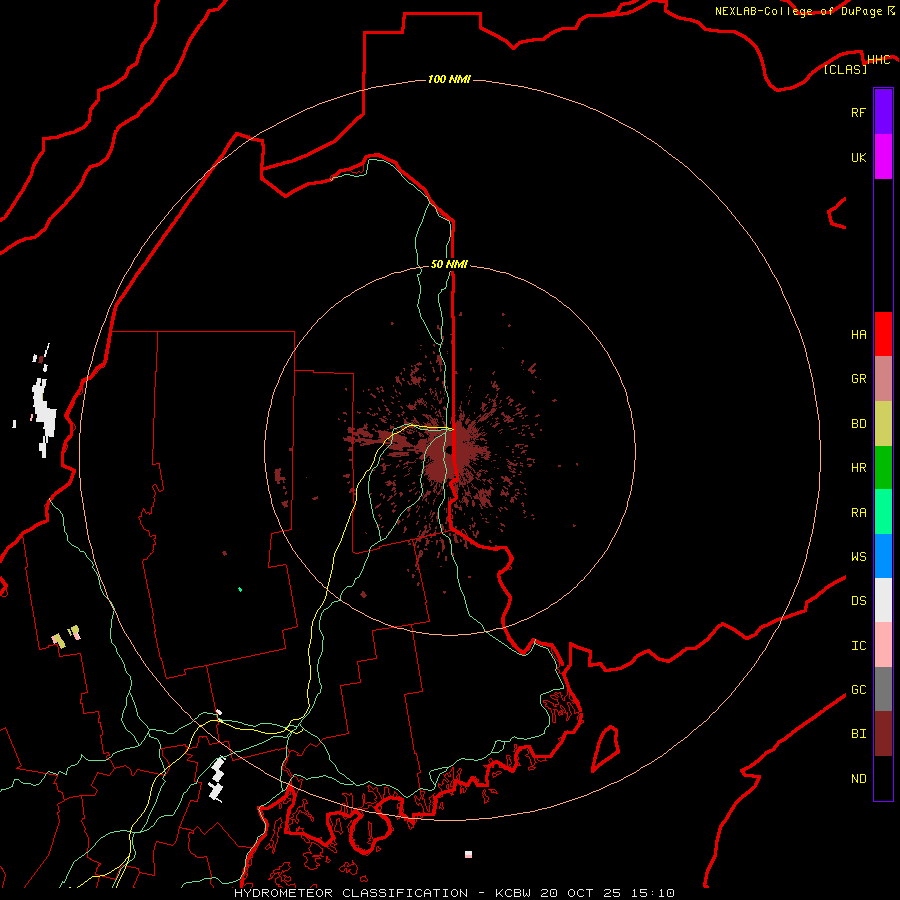900x900 pixels.
Task: Click the yellow big drops echo at lower left
Action: 59,641
